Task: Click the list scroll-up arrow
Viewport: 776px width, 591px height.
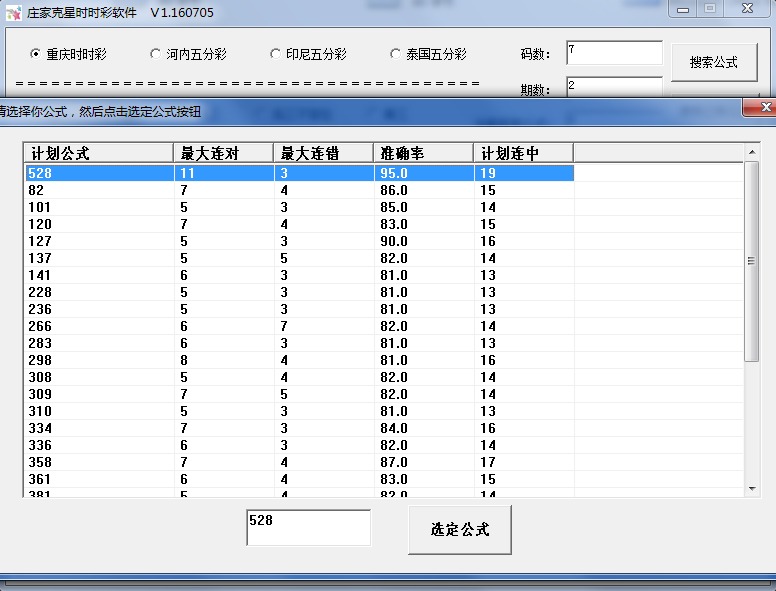Action: pos(752,153)
